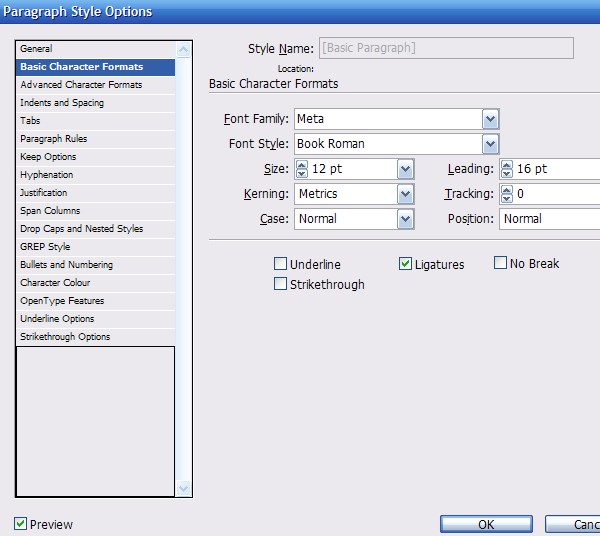Increase the Tracking stepper value

[506, 189]
